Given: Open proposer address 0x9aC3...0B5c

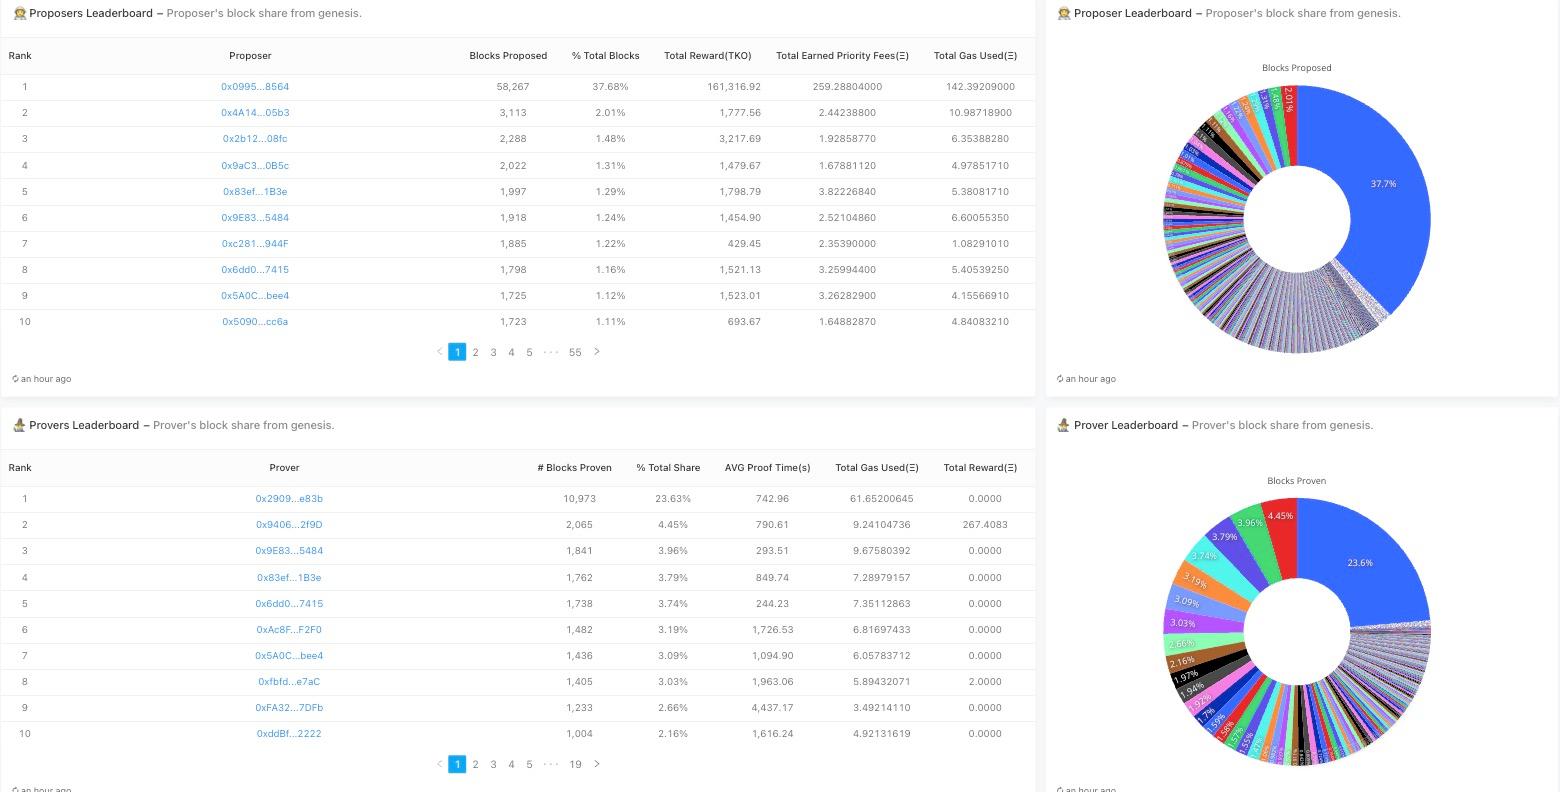Looking at the screenshot, I should click(255, 166).
